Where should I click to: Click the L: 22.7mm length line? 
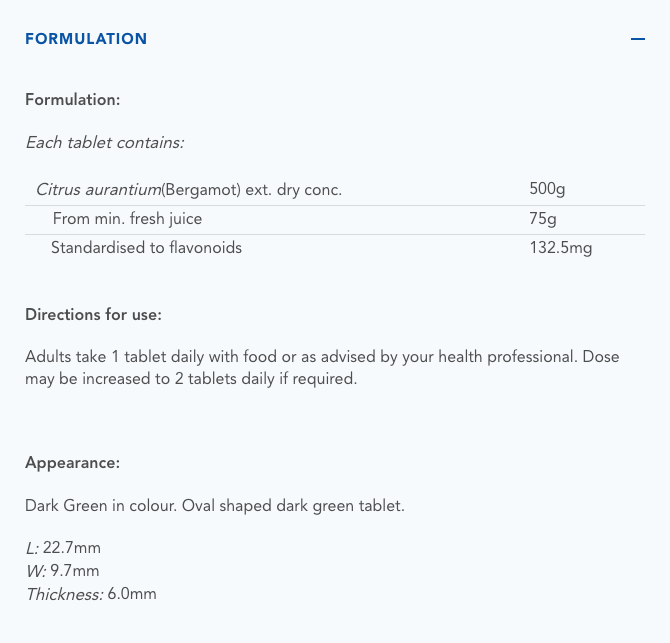click(x=63, y=548)
